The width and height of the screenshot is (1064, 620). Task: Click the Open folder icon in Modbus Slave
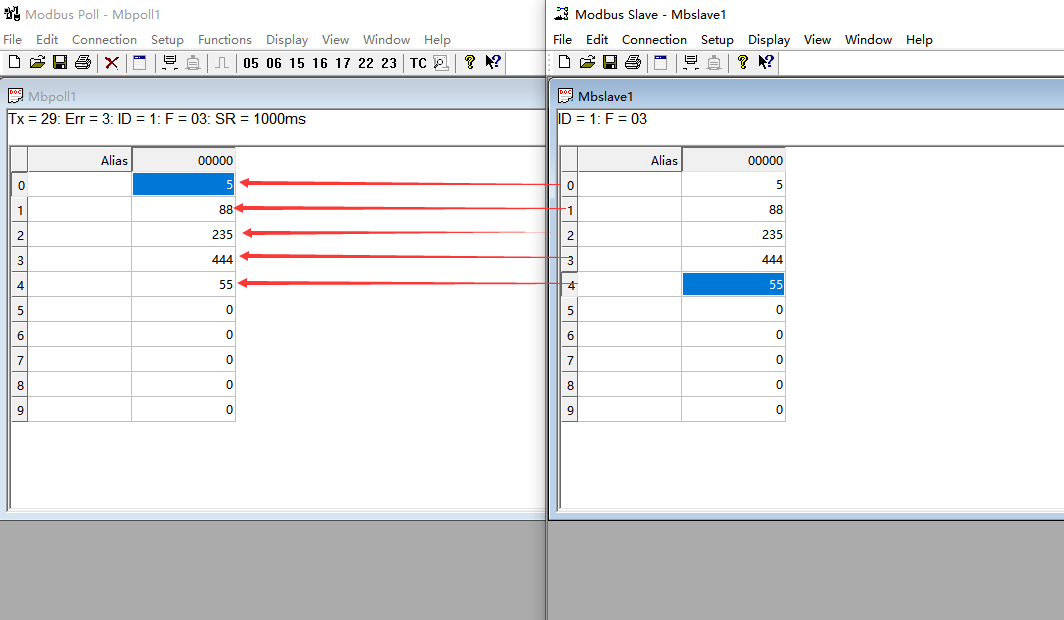tap(587, 63)
